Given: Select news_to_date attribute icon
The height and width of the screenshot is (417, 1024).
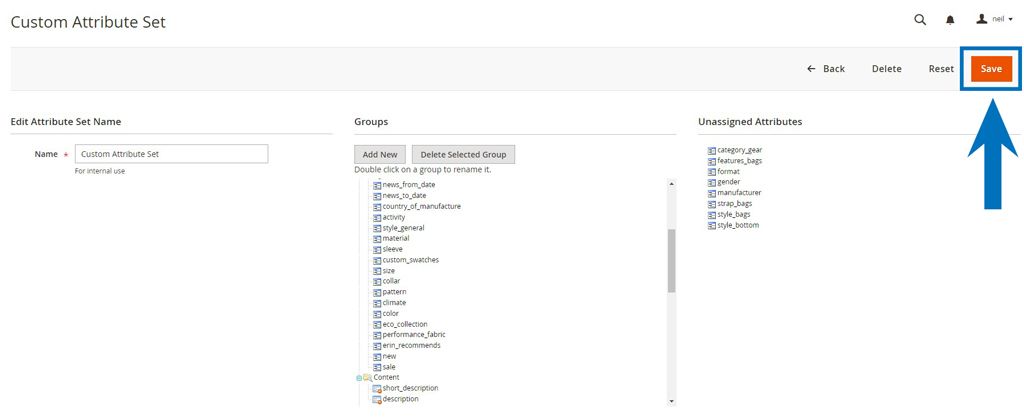Looking at the screenshot, I should [x=377, y=196].
